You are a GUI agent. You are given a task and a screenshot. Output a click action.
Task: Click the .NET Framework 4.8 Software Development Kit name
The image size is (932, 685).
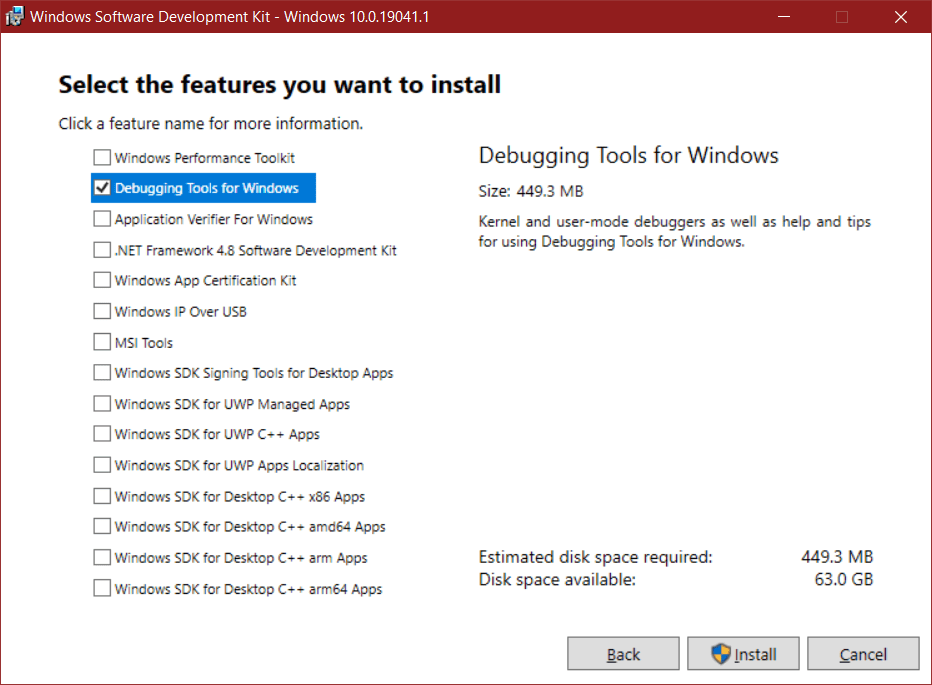(x=256, y=250)
